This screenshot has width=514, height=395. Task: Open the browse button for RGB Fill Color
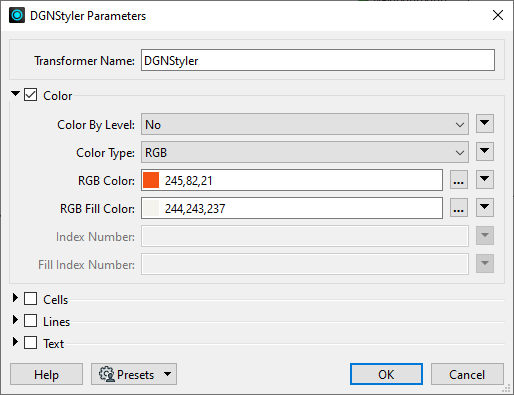point(459,208)
